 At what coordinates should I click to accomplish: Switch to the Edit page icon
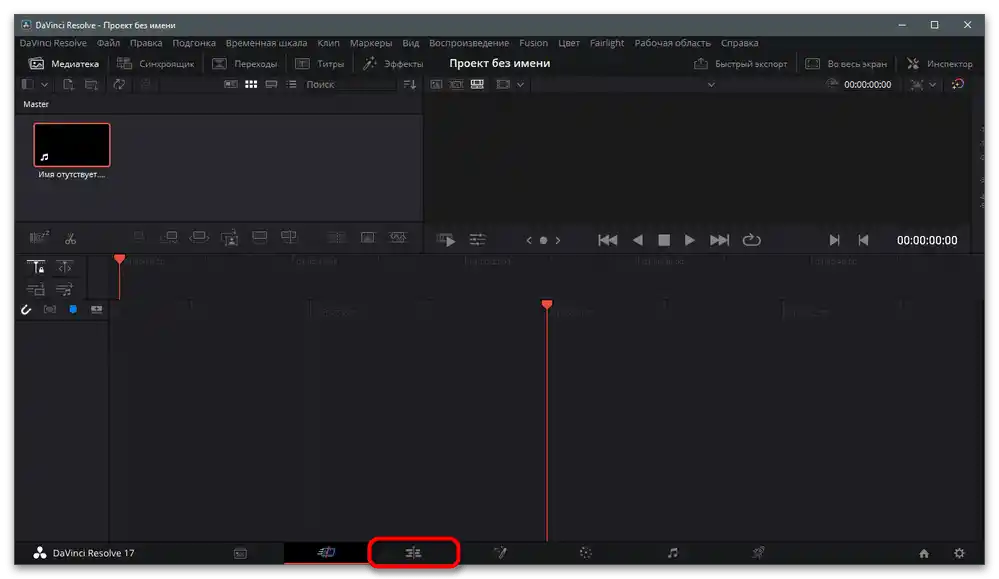413,552
